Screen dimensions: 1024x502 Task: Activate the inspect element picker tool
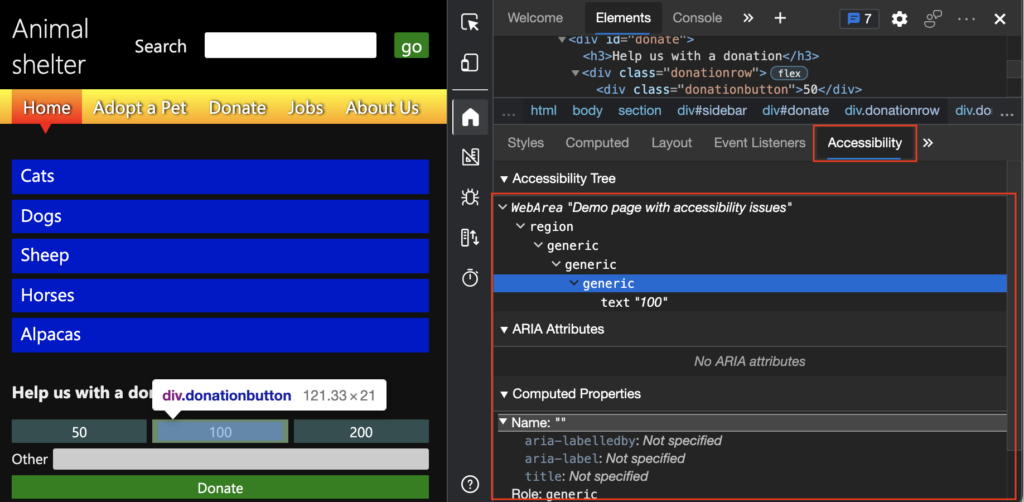470,23
